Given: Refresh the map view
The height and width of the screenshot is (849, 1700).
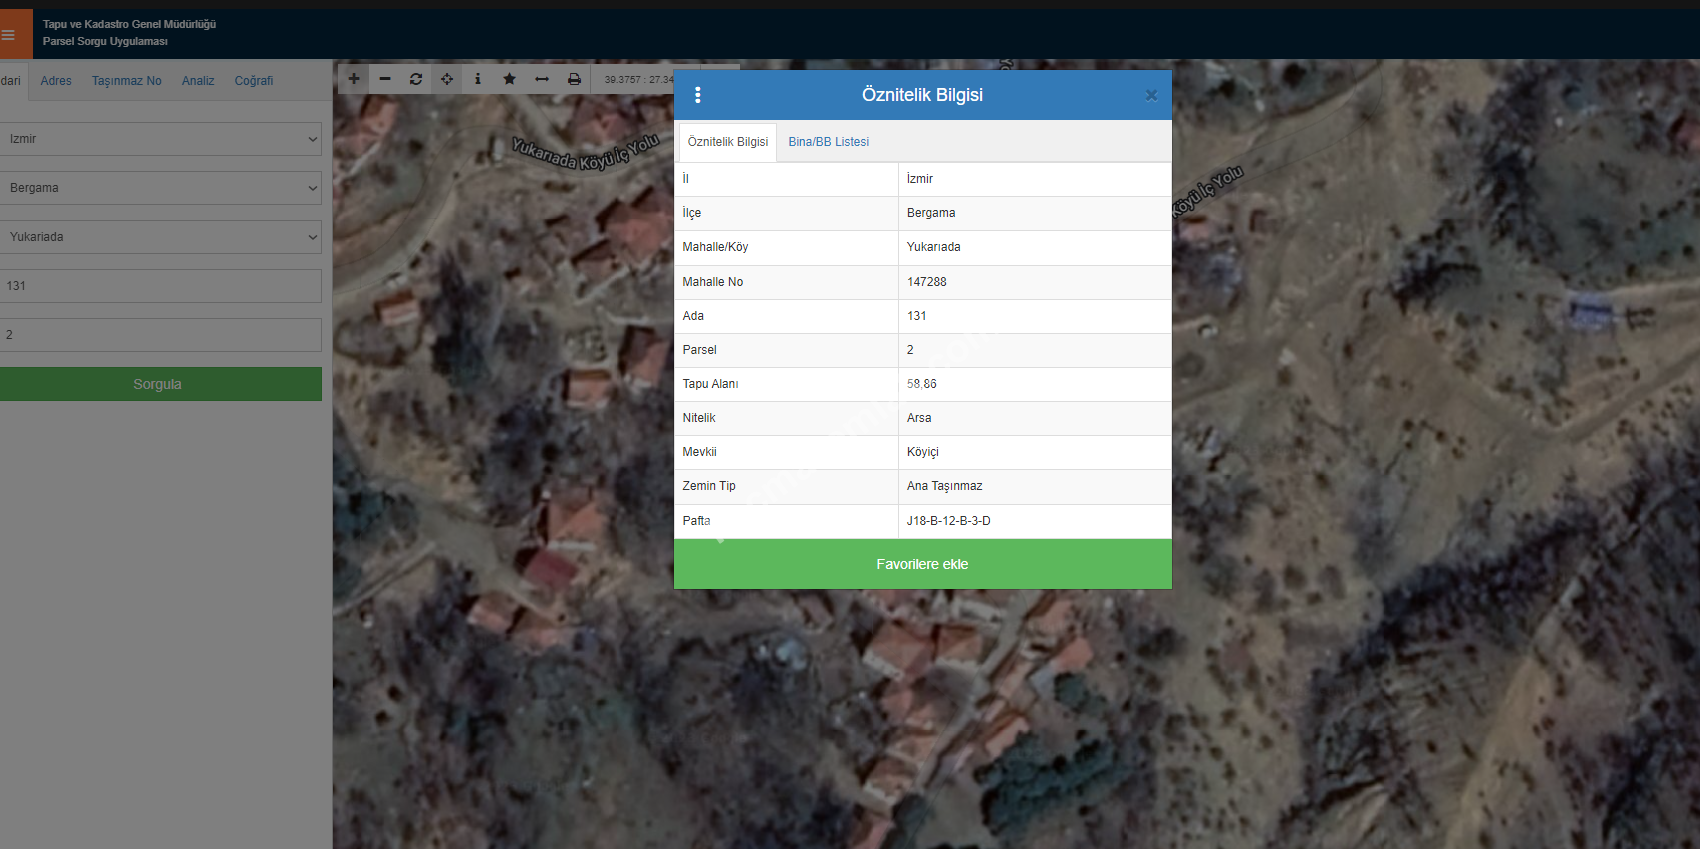Looking at the screenshot, I should coord(416,79).
